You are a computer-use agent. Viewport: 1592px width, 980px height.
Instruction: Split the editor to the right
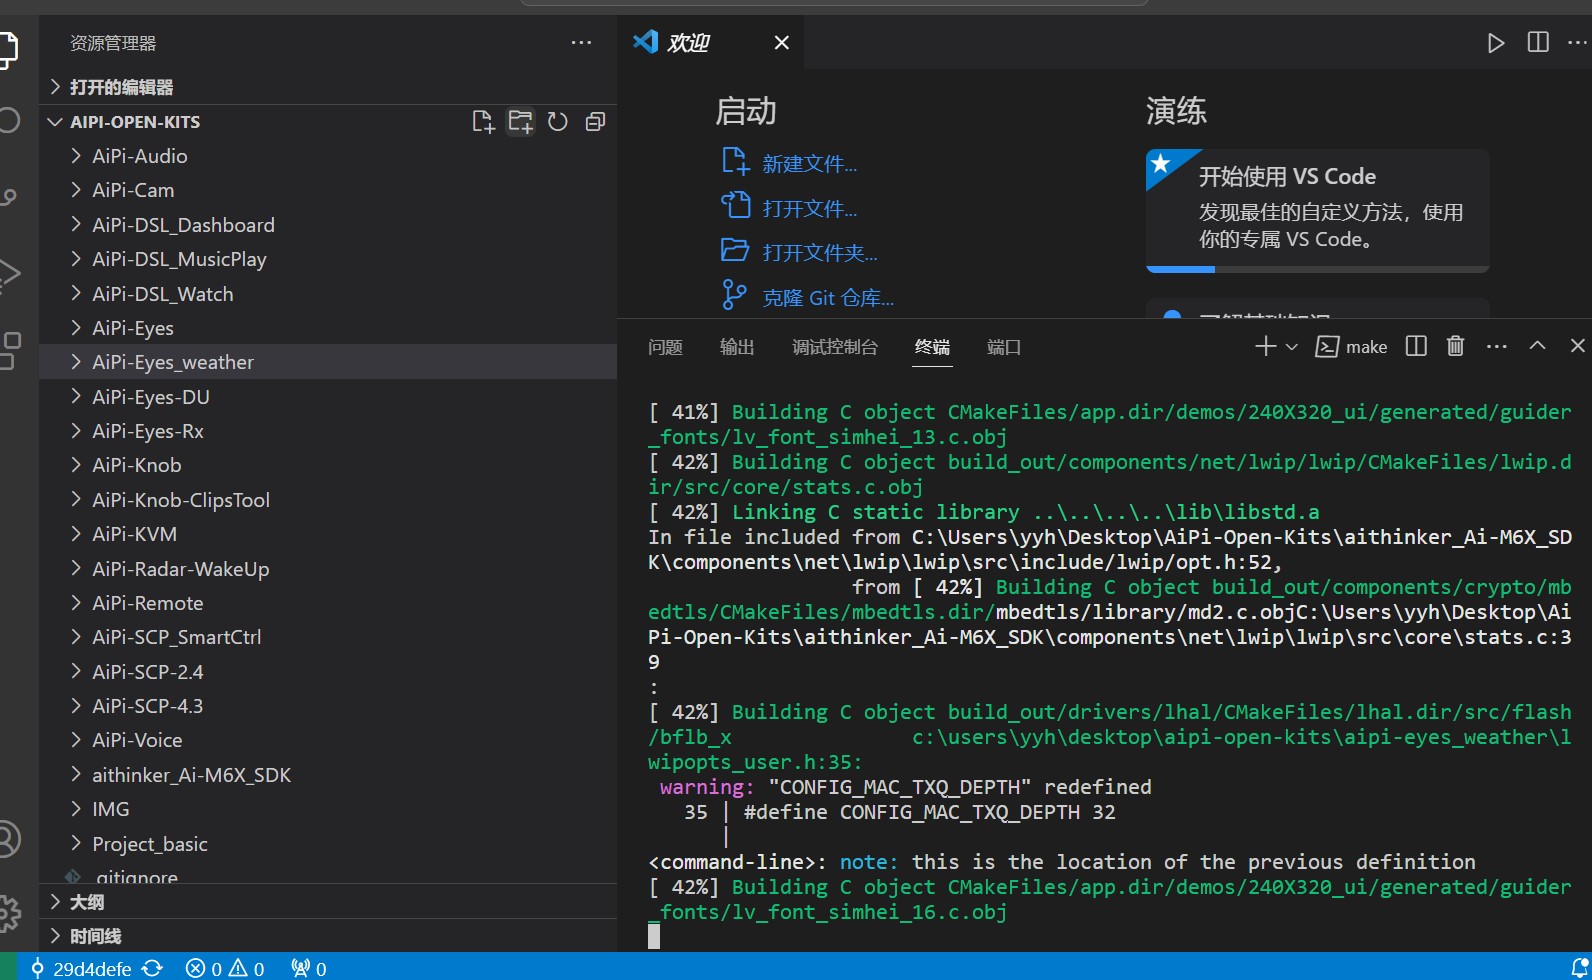pyautogui.click(x=1538, y=42)
